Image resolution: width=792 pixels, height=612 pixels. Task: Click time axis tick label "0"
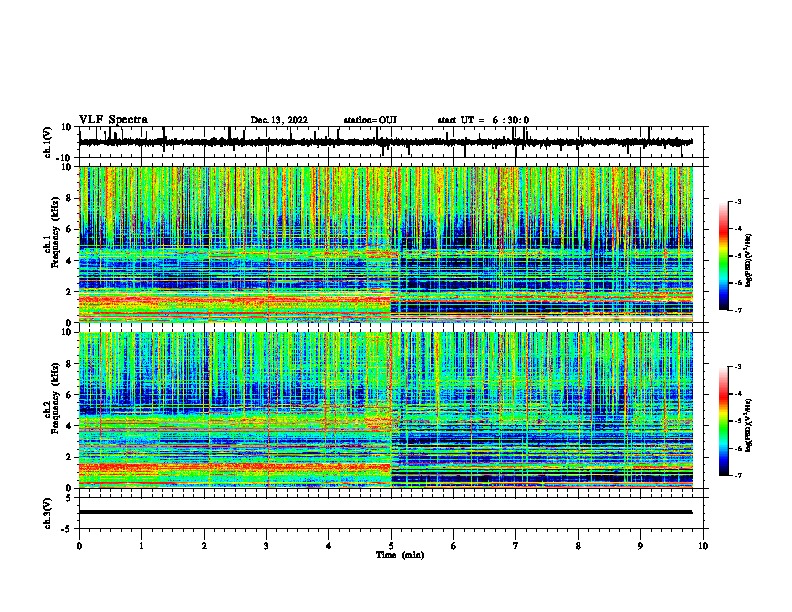tap(79, 546)
